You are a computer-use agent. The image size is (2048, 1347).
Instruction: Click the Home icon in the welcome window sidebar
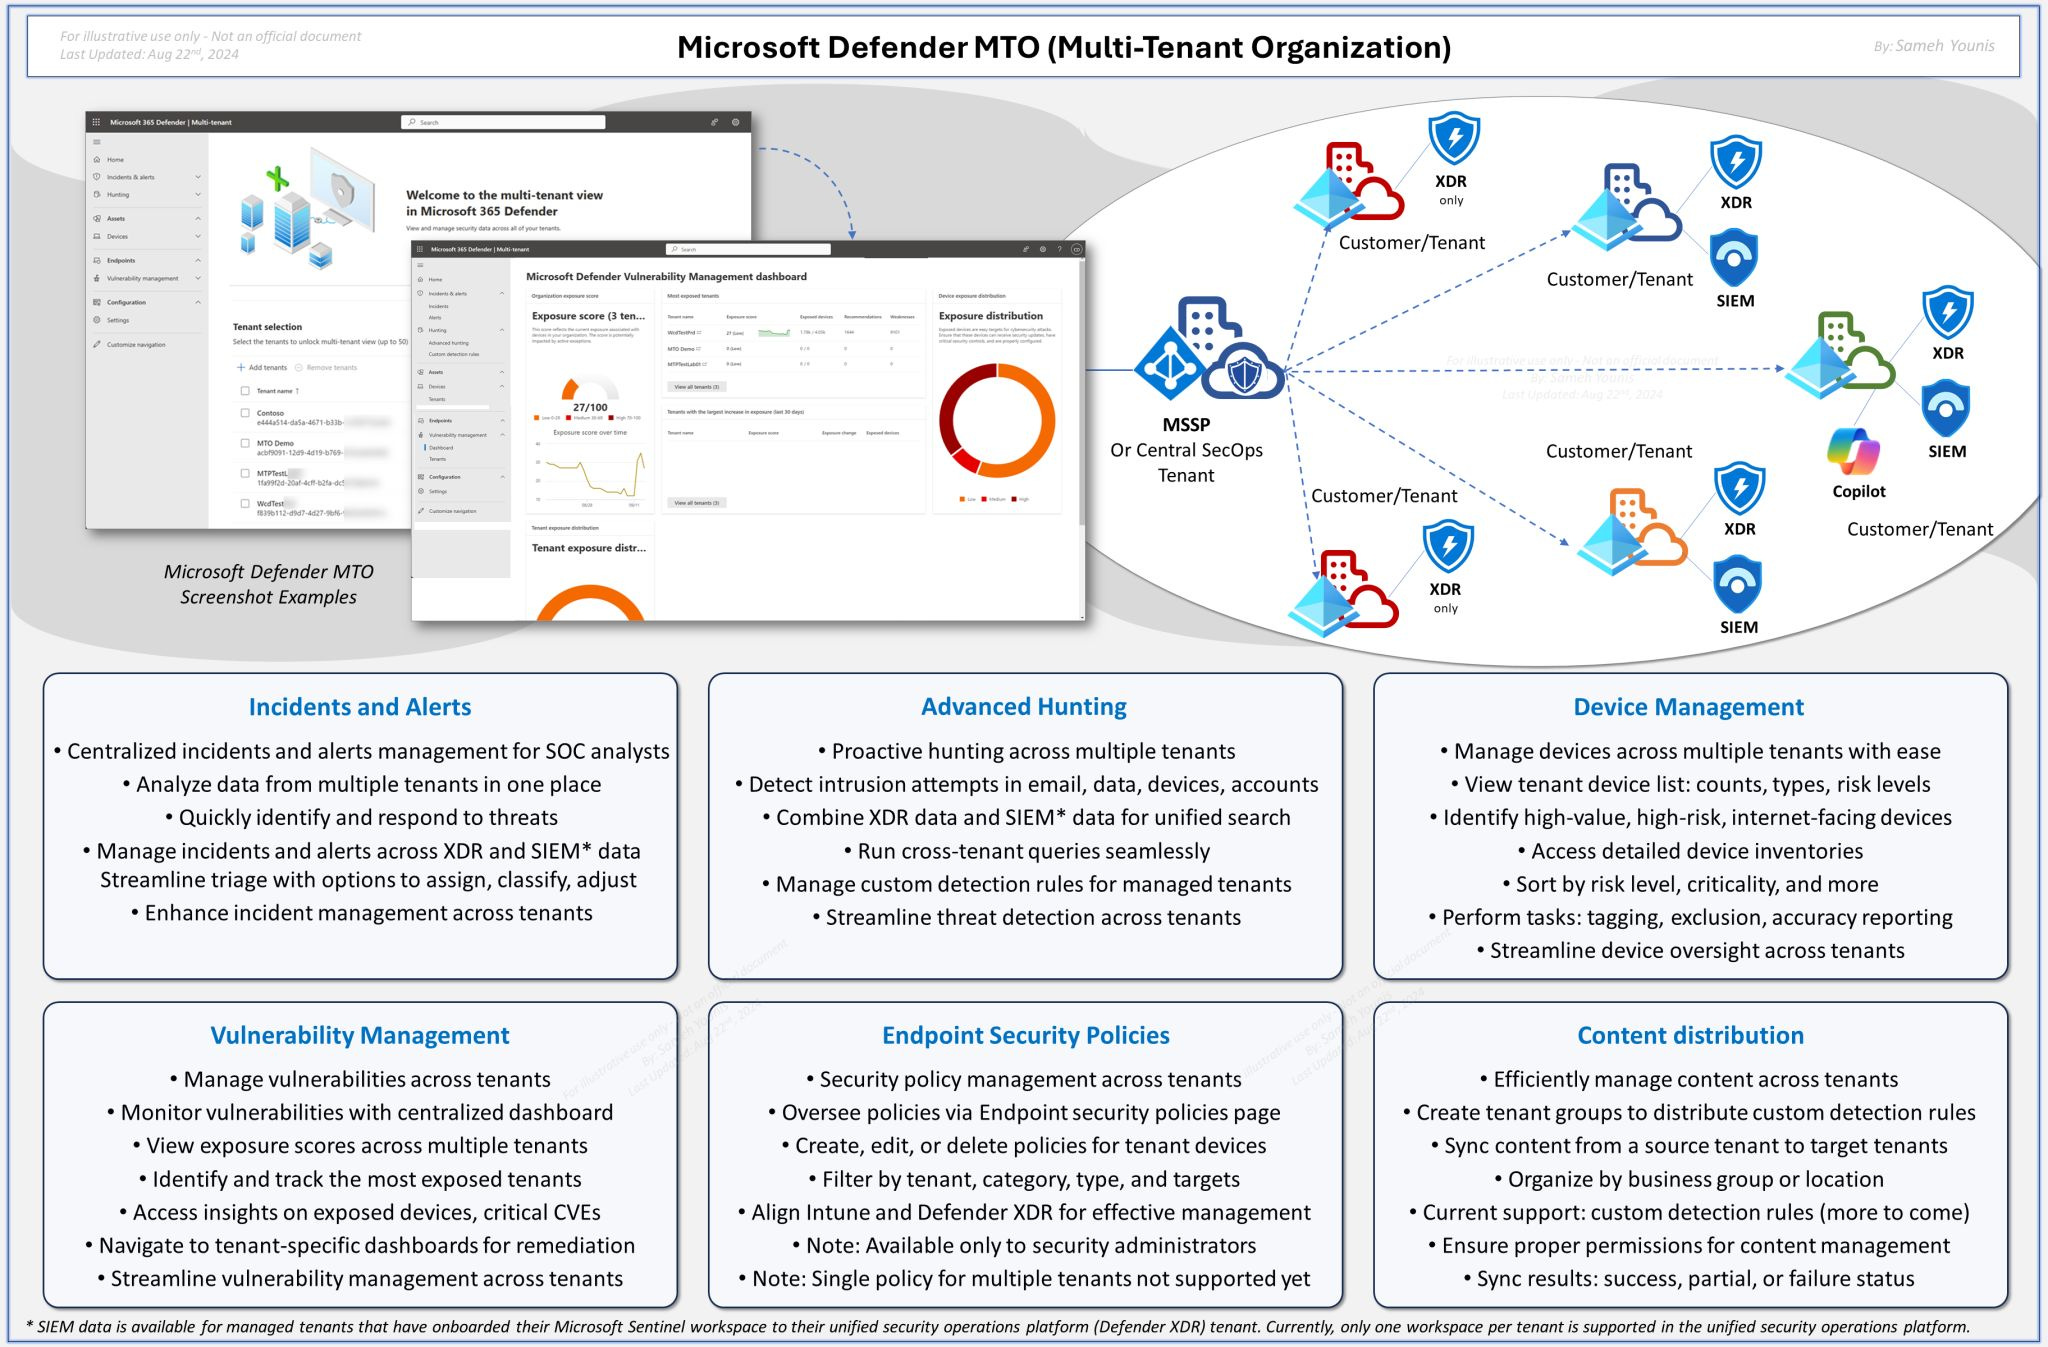[x=97, y=159]
